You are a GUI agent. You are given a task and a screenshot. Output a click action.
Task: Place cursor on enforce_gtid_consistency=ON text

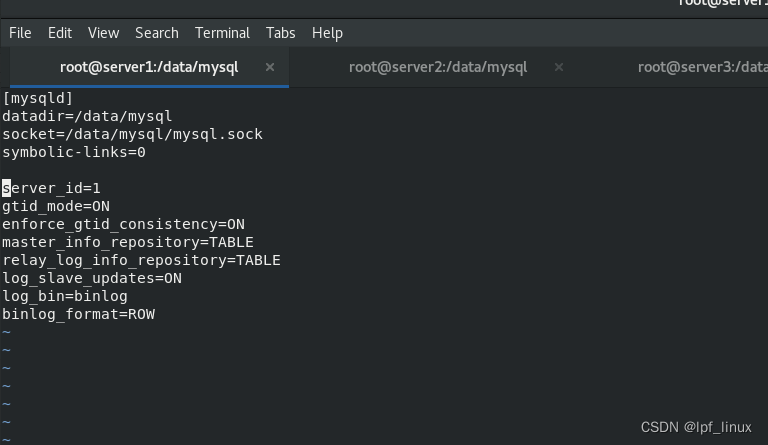click(123, 224)
